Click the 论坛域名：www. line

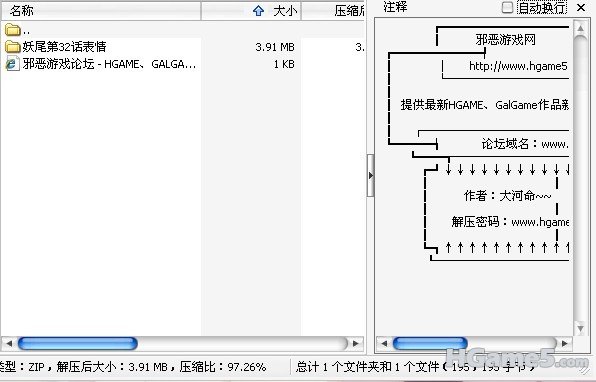coord(525,144)
